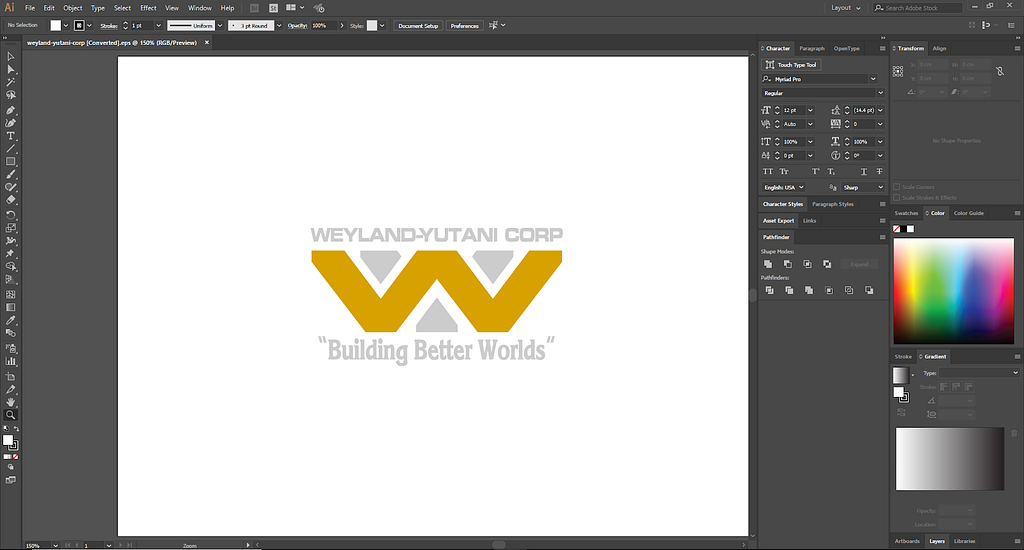Select the Type tool
1024x550 pixels.
tap(10, 136)
